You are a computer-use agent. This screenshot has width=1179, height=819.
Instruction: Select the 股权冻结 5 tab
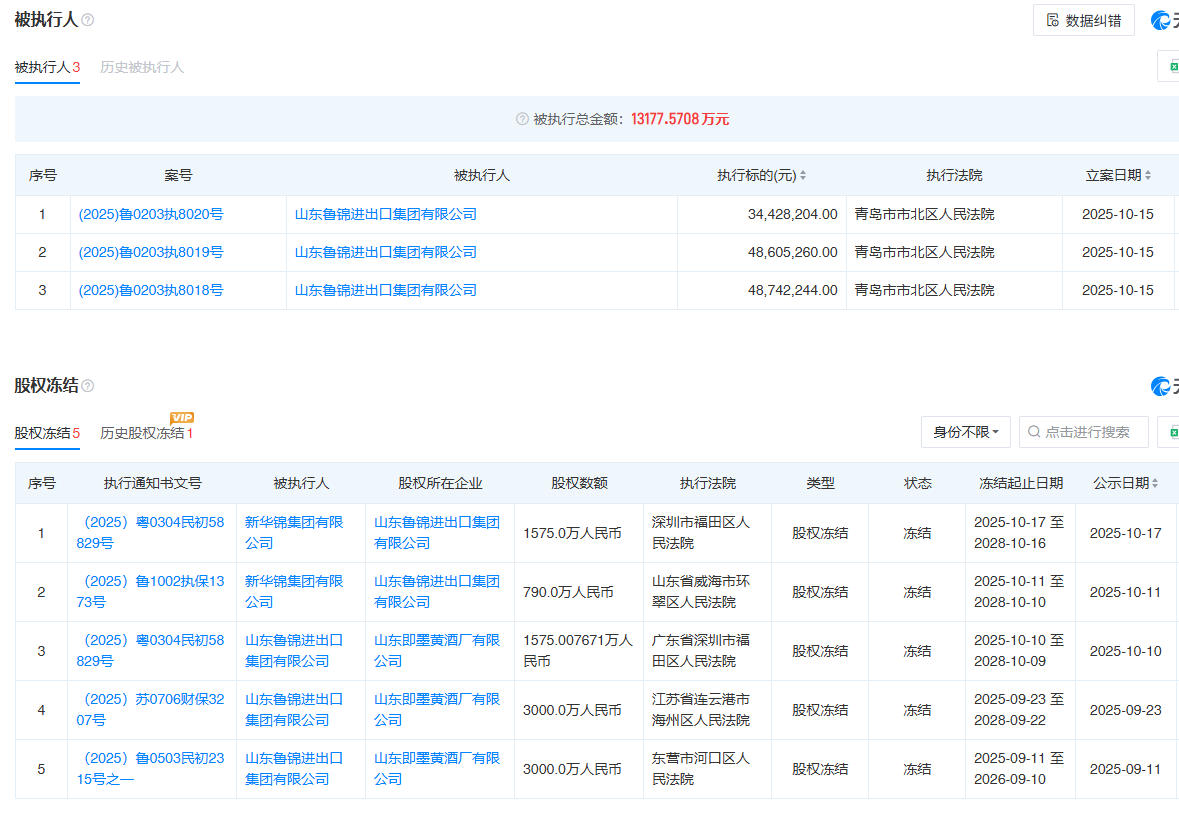click(x=46, y=433)
